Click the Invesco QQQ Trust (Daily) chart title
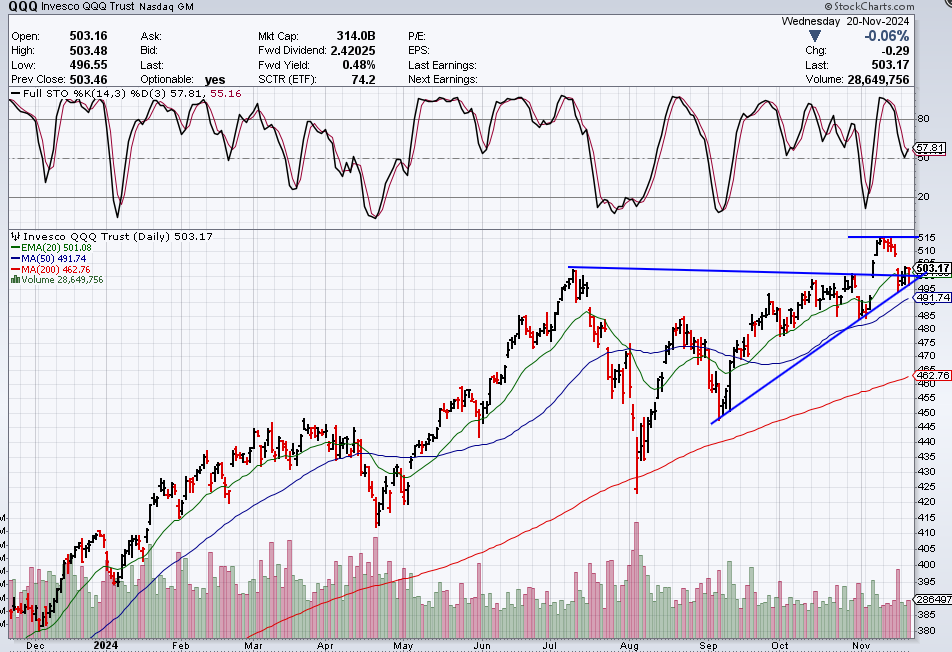The width and height of the screenshot is (952, 652). tap(112, 236)
